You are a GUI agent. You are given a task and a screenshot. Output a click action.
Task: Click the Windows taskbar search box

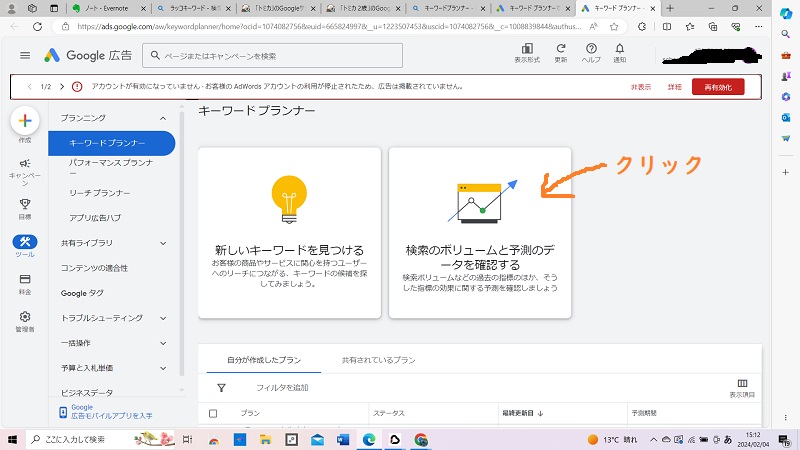(99, 439)
